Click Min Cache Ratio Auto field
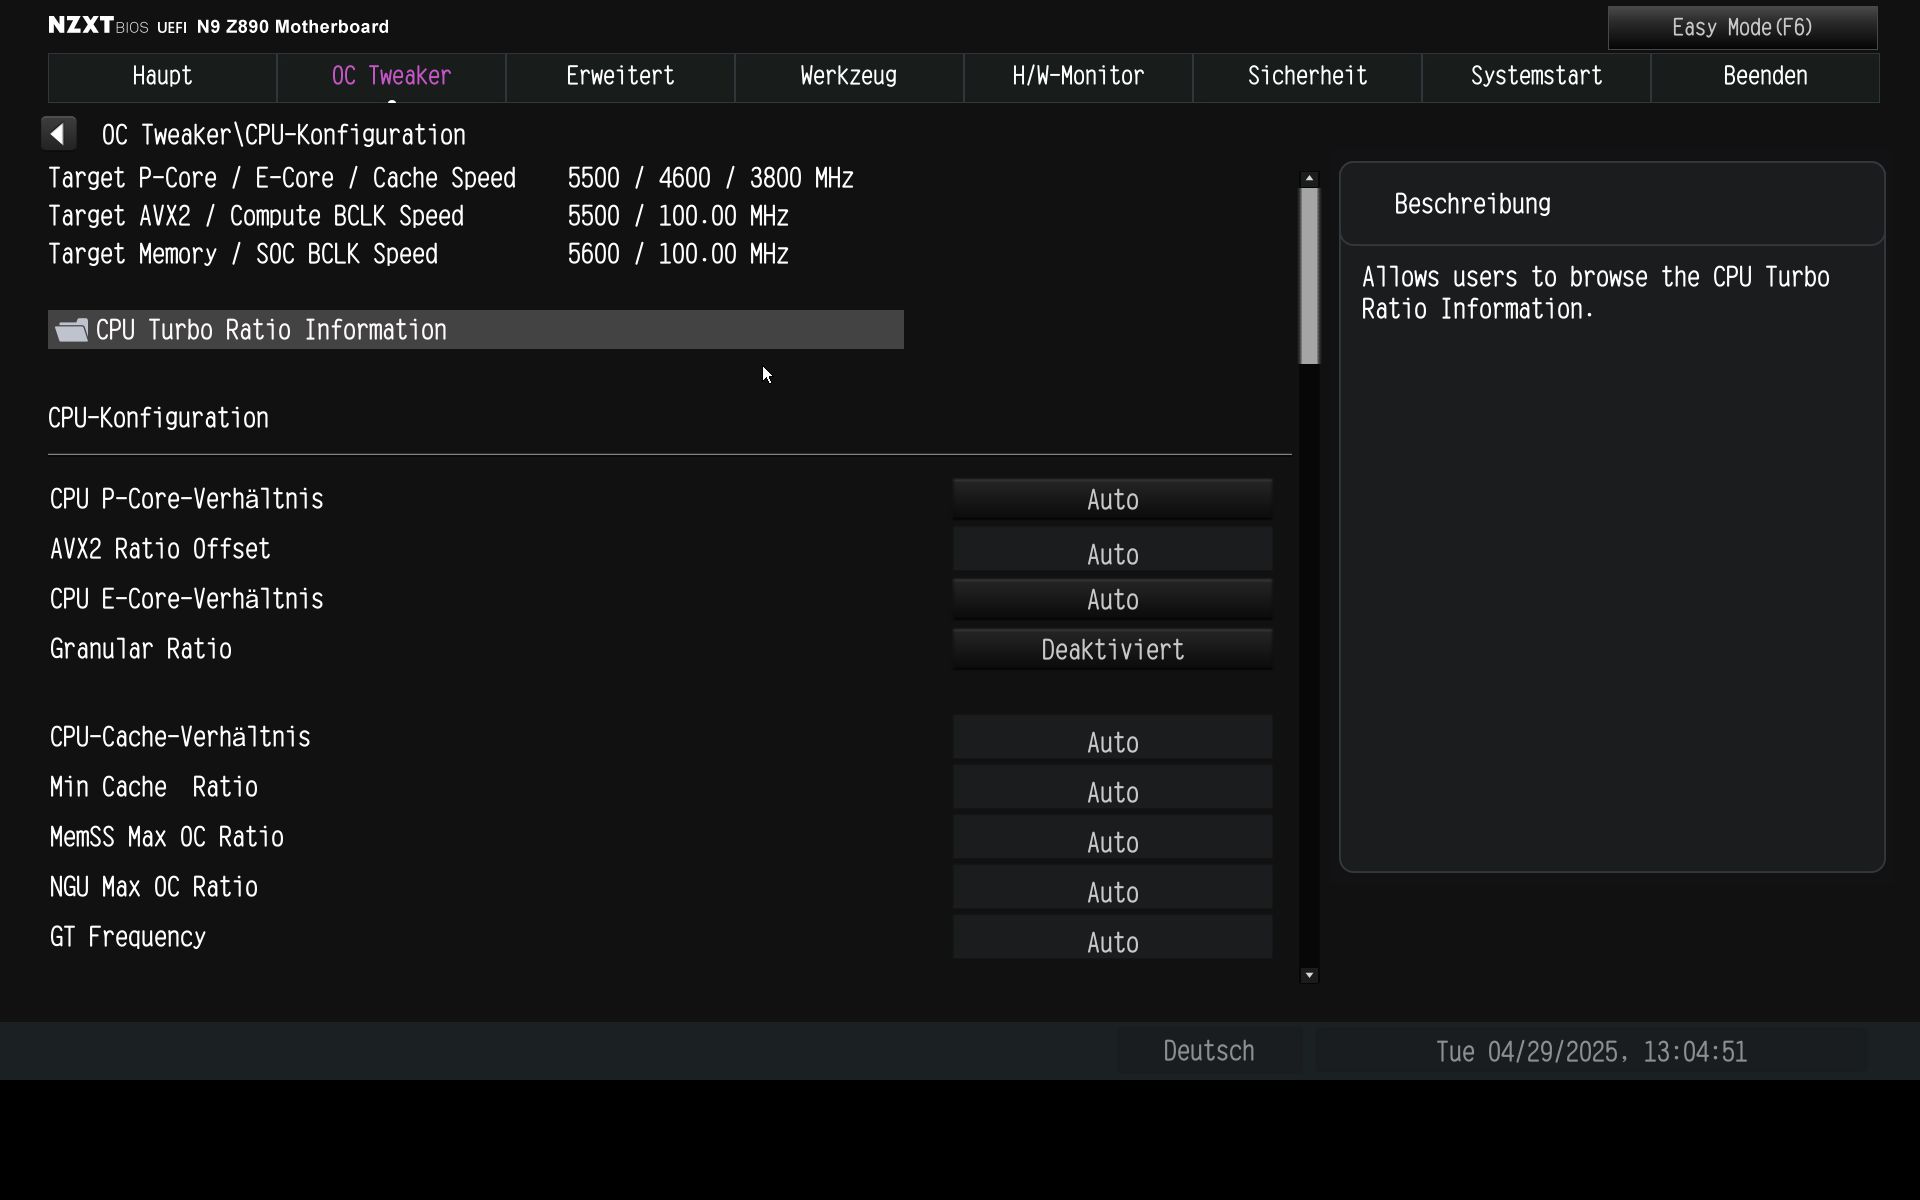 1112,789
